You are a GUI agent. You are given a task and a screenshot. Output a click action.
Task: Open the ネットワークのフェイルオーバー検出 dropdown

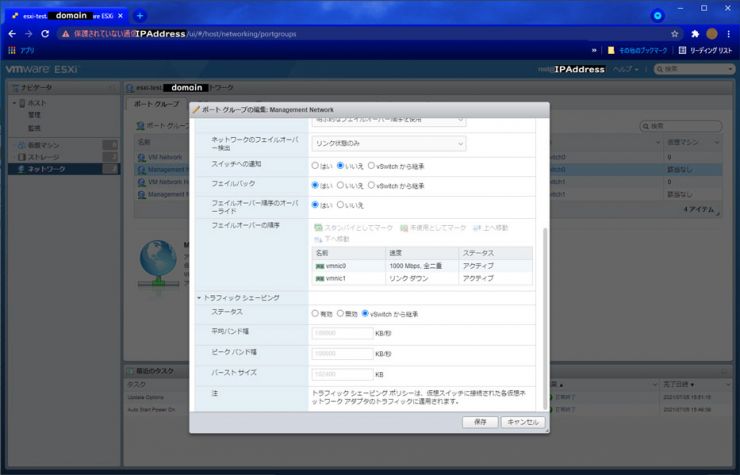(x=388, y=144)
